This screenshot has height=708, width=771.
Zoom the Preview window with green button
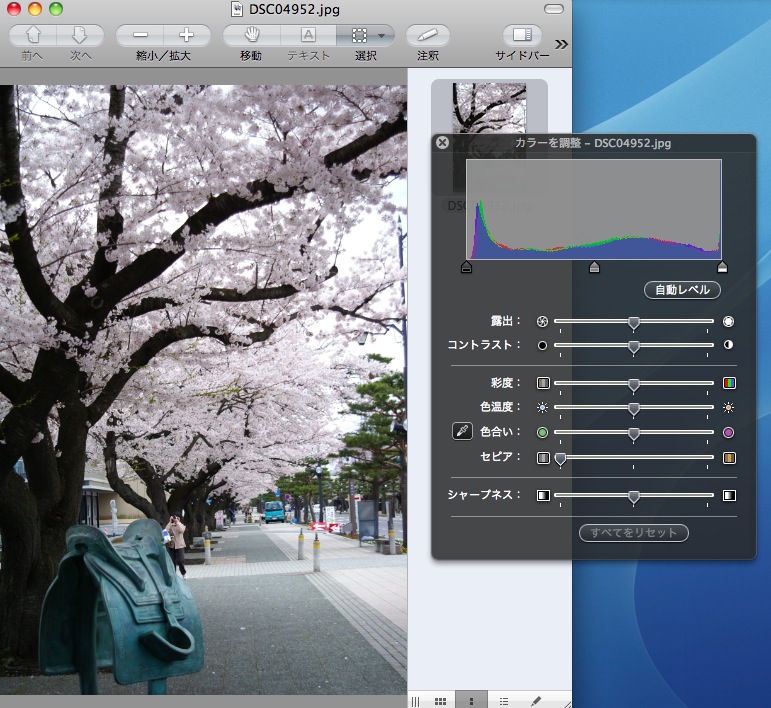[x=56, y=9]
